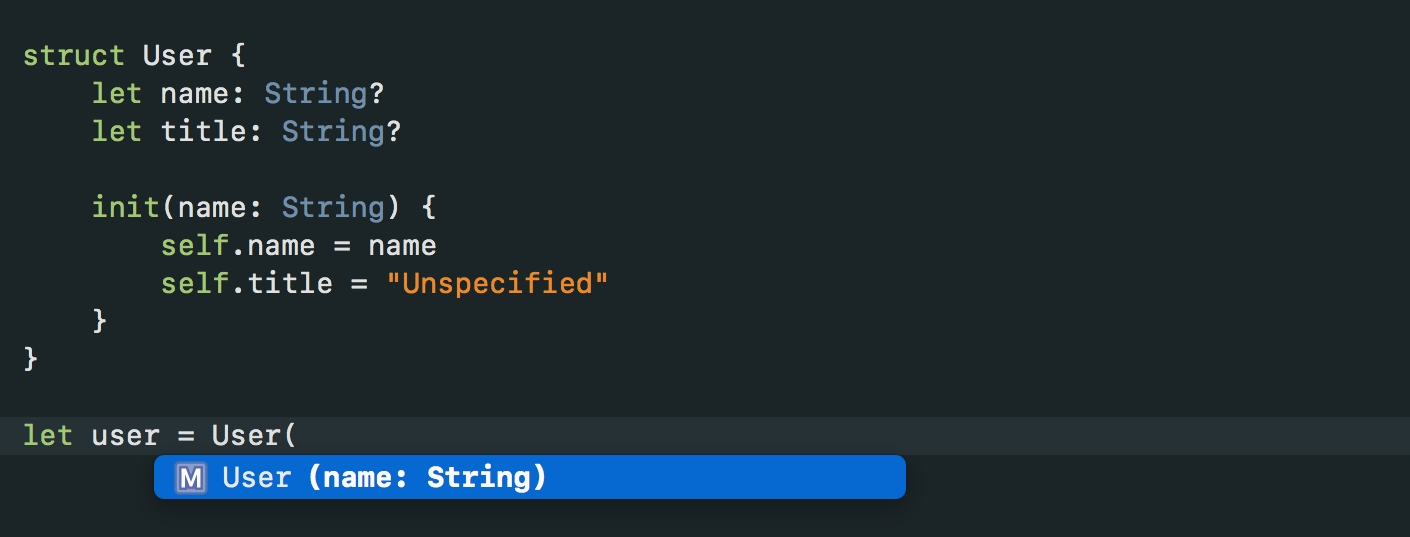The width and height of the screenshot is (1410, 537).
Task: Click the closing brace of the init block
Action: pyautogui.click(x=99, y=321)
